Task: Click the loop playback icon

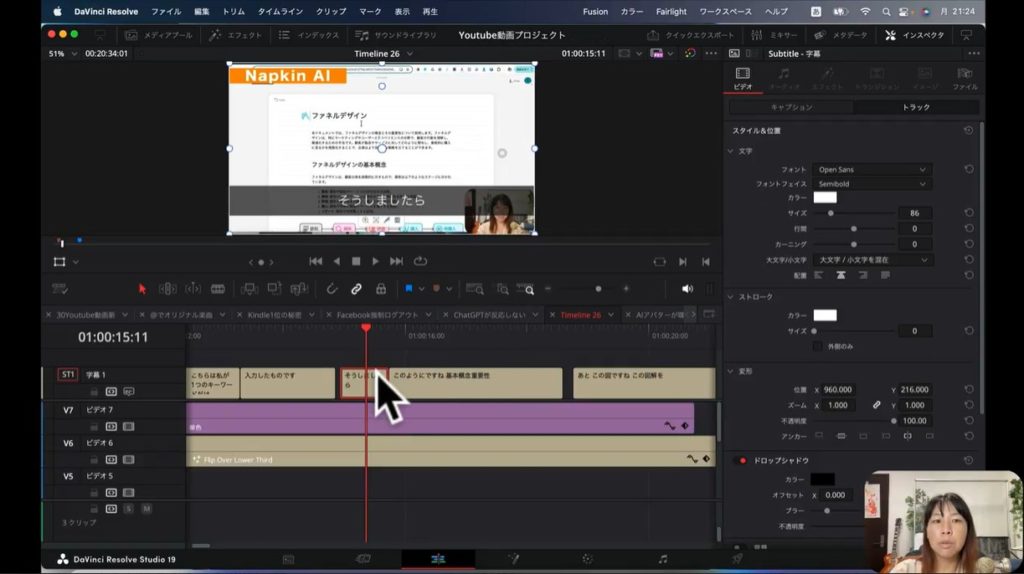Action: pyautogui.click(x=420, y=261)
